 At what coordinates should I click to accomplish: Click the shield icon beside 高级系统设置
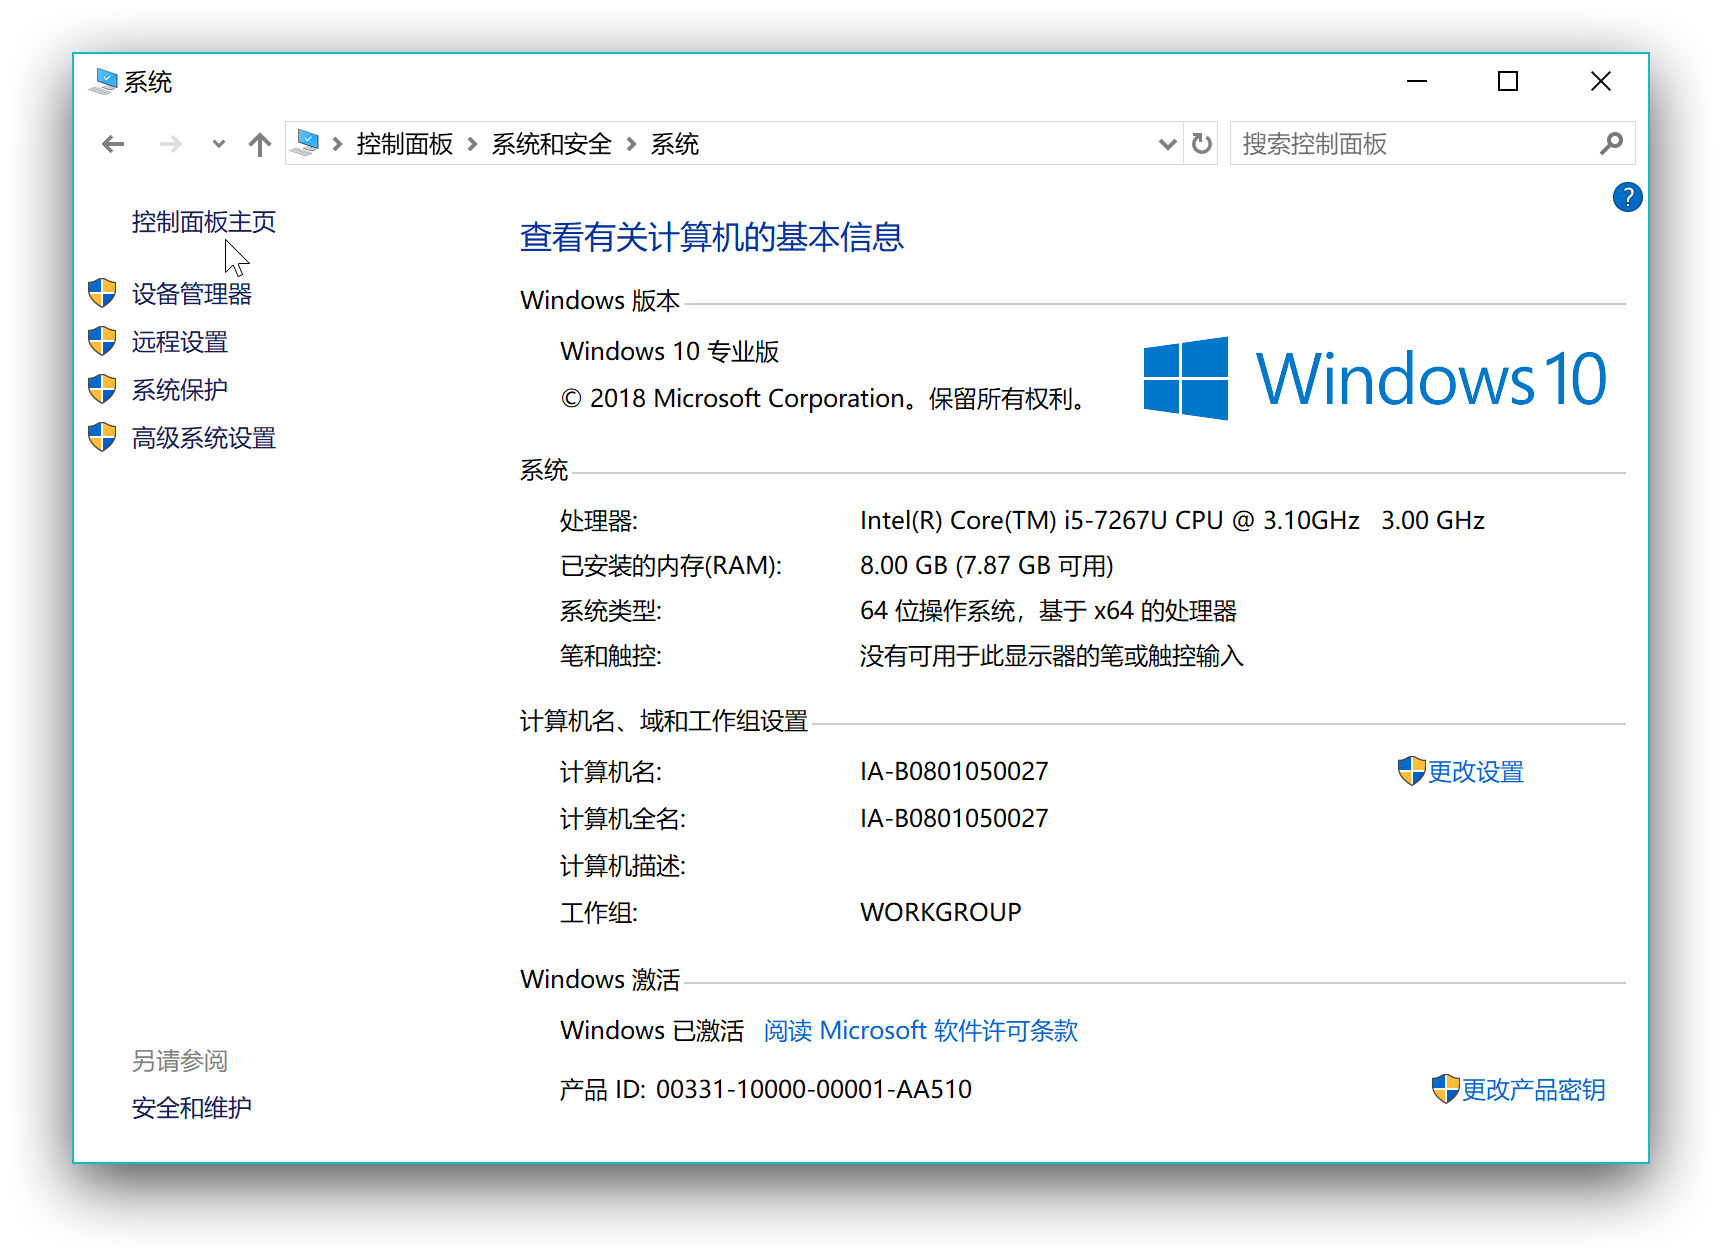pyautogui.click(x=102, y=437)
